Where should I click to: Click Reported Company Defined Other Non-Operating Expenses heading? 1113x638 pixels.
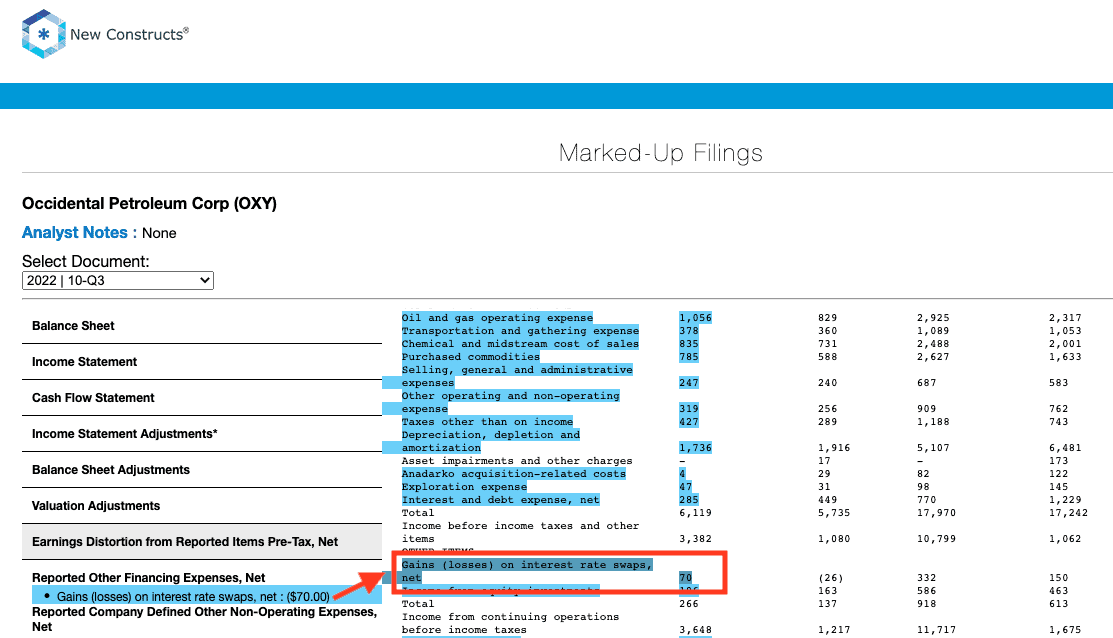[x=204, y=620]
